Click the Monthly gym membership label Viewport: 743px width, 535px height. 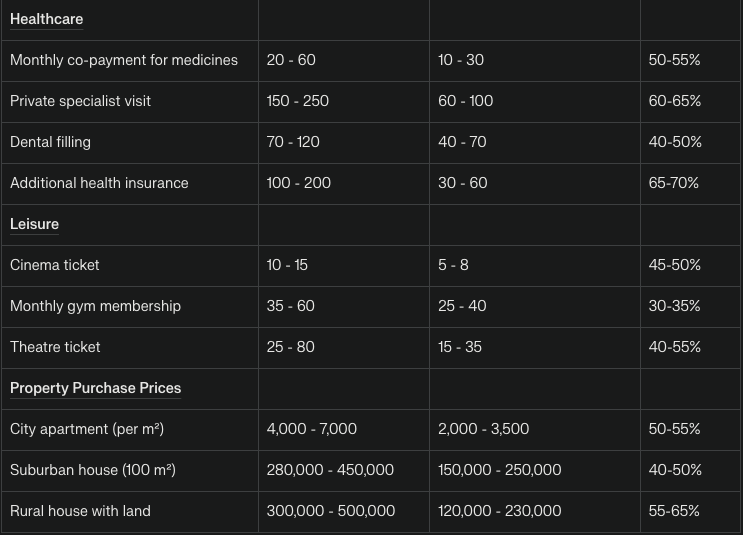click(x=96, y=306)
